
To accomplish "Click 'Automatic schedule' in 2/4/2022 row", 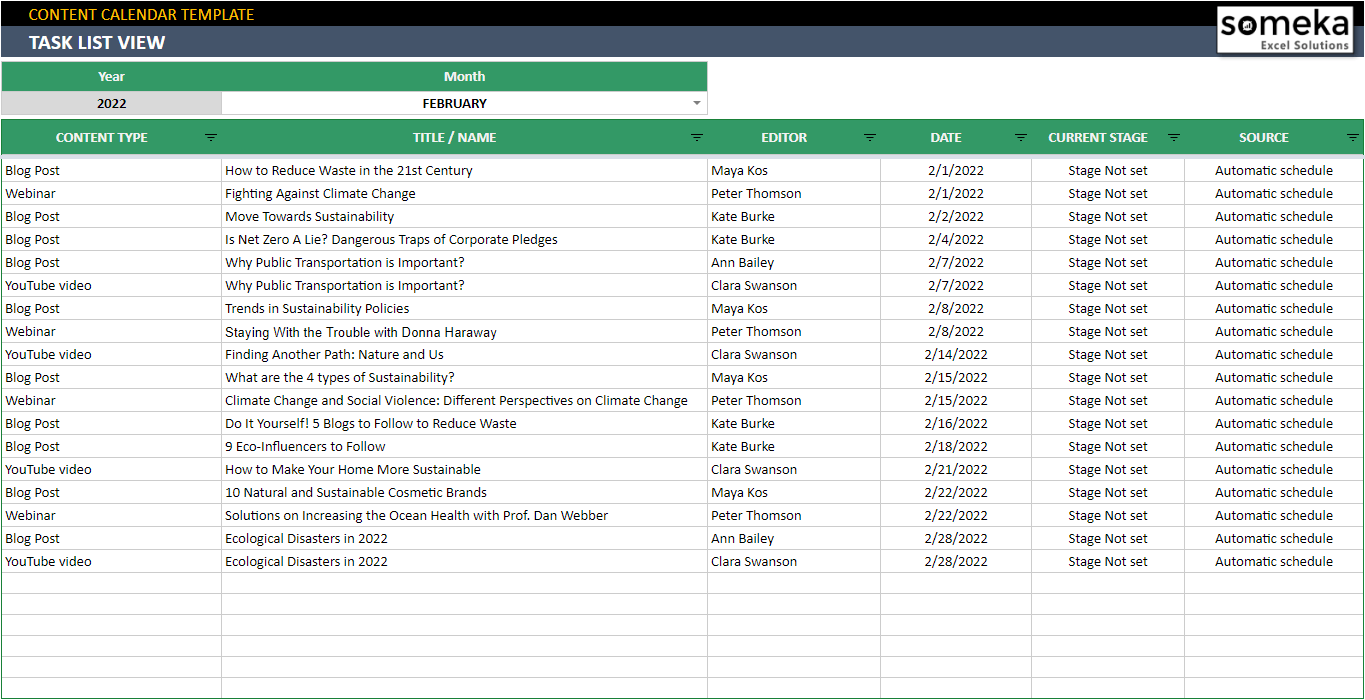I will (x=1273, y=239).
